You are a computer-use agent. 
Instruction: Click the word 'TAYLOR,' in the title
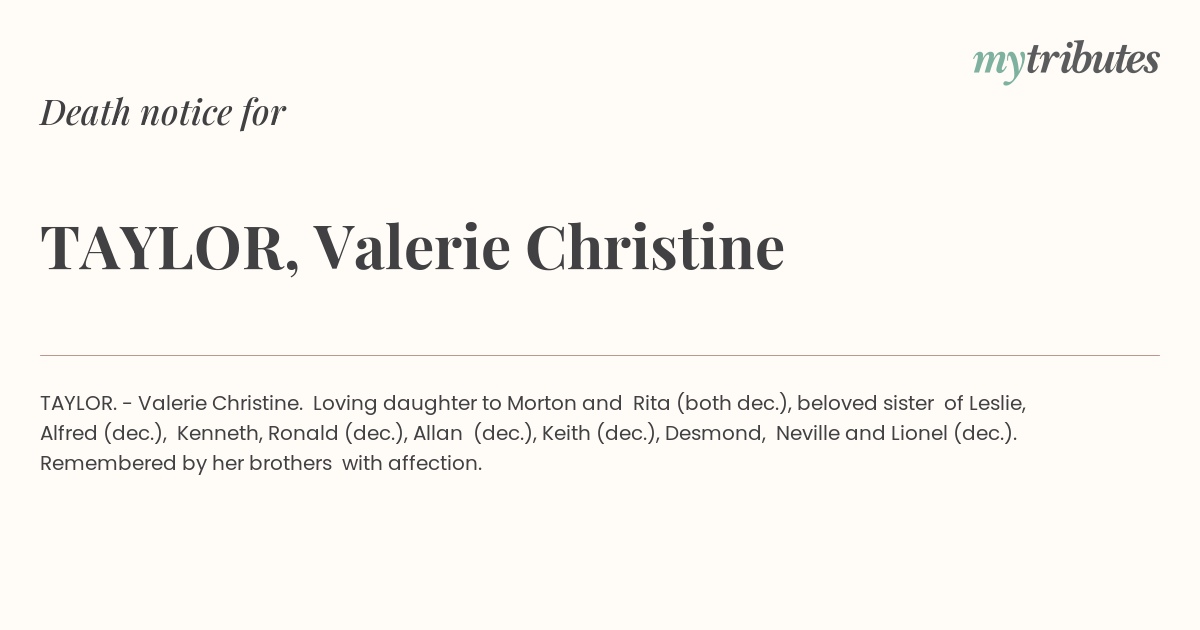(170, 250)
